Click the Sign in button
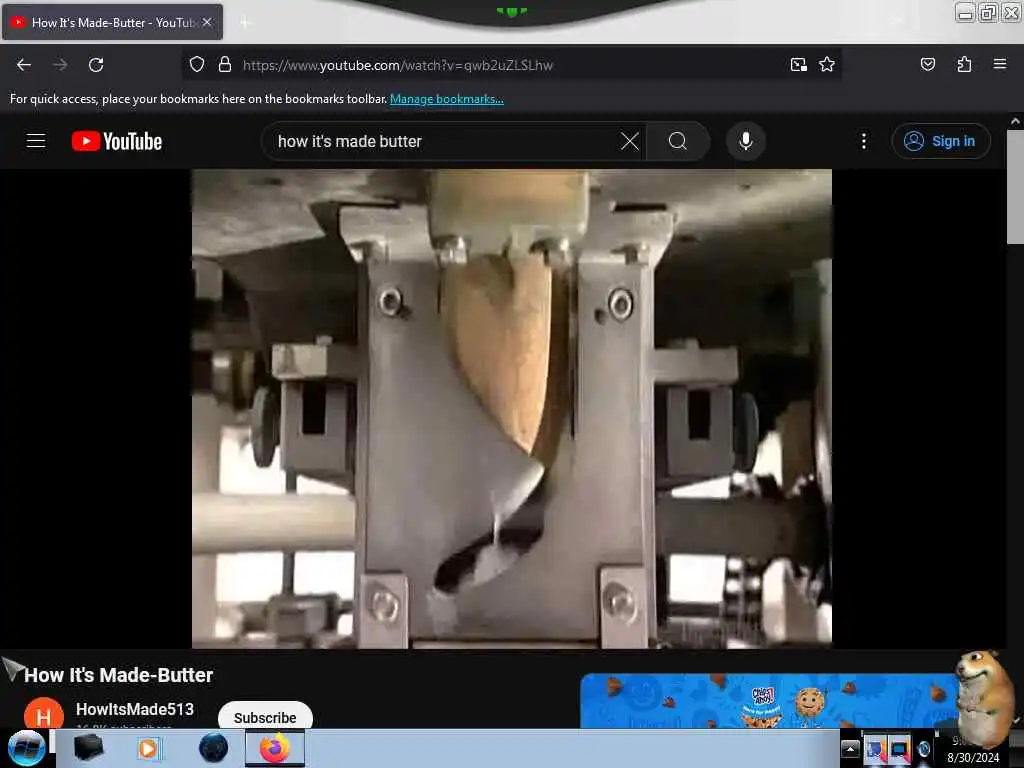This screenshot has width=1024, height=768. (940, 141)
